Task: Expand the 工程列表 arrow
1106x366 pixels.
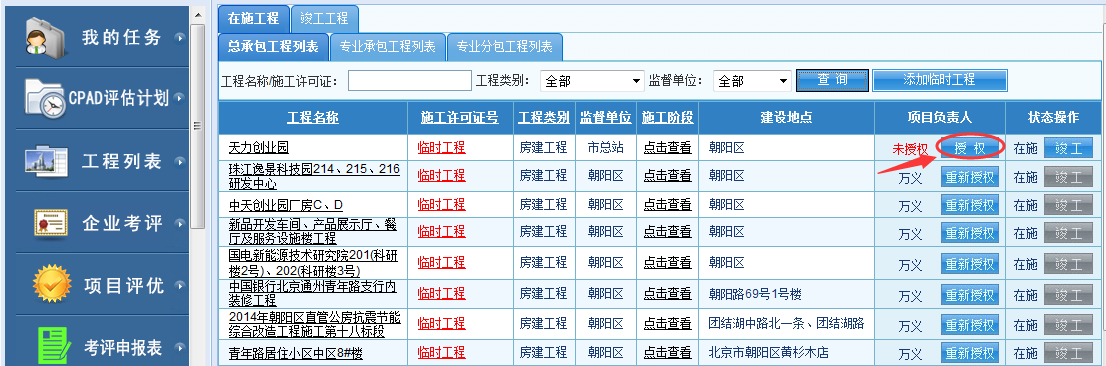Action: click(x=181, y=161)
